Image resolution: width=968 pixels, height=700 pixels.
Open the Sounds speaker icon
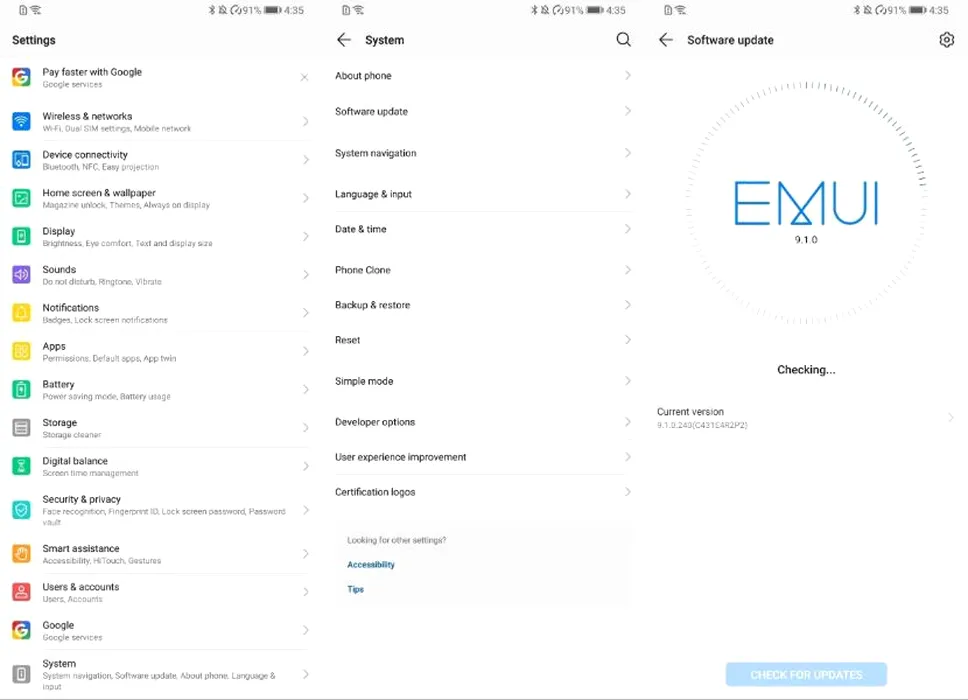22,274
